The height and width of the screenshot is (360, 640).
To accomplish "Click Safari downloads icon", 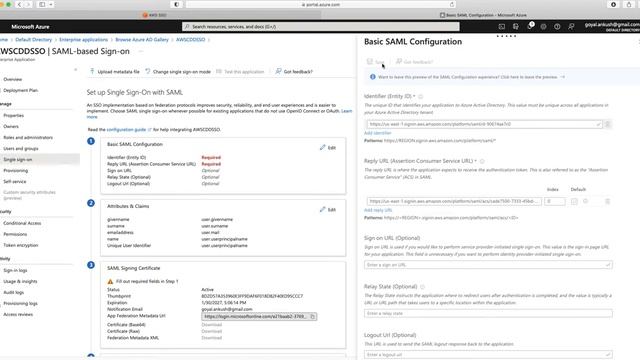I will click(613, 4).
